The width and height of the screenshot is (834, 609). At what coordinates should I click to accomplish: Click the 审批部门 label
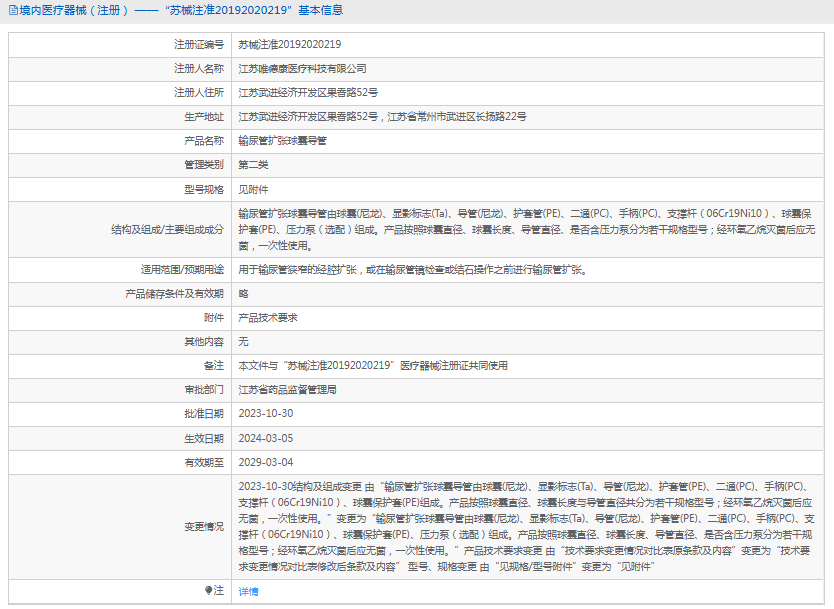point(204,390)
